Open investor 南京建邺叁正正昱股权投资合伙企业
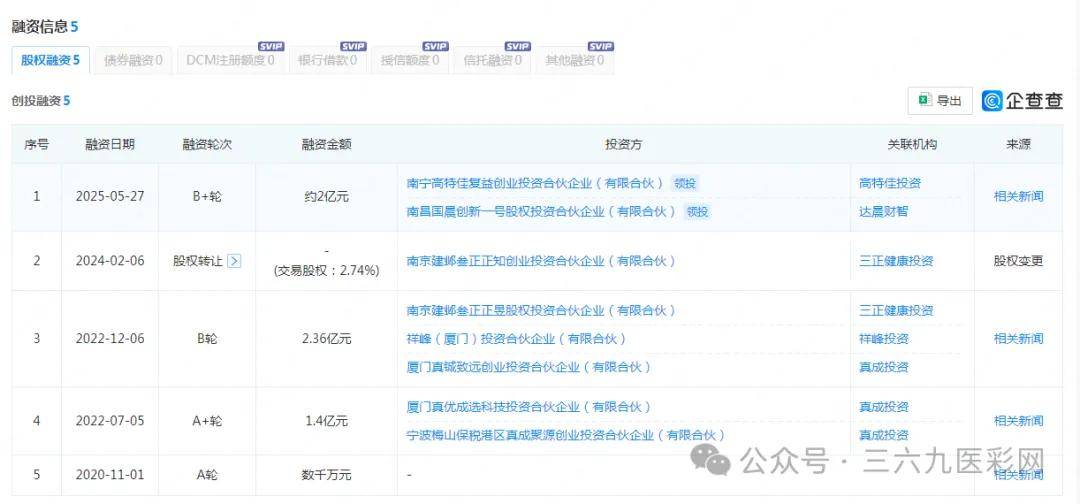The image size is (1080, 504). [541, 311]
